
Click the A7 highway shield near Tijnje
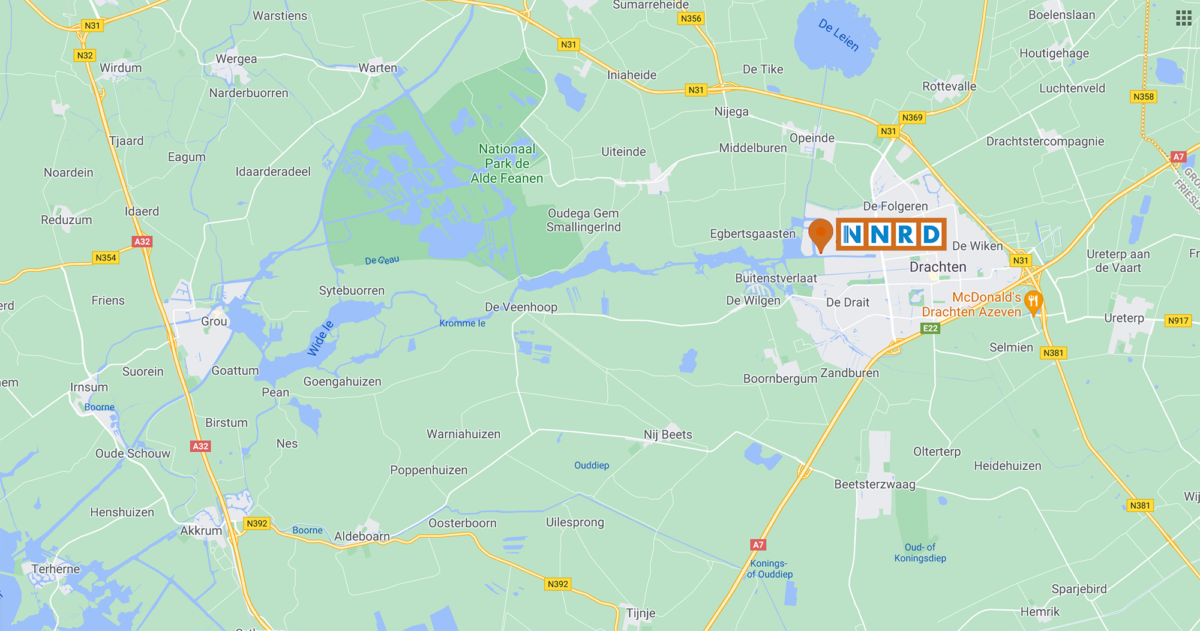758,544
